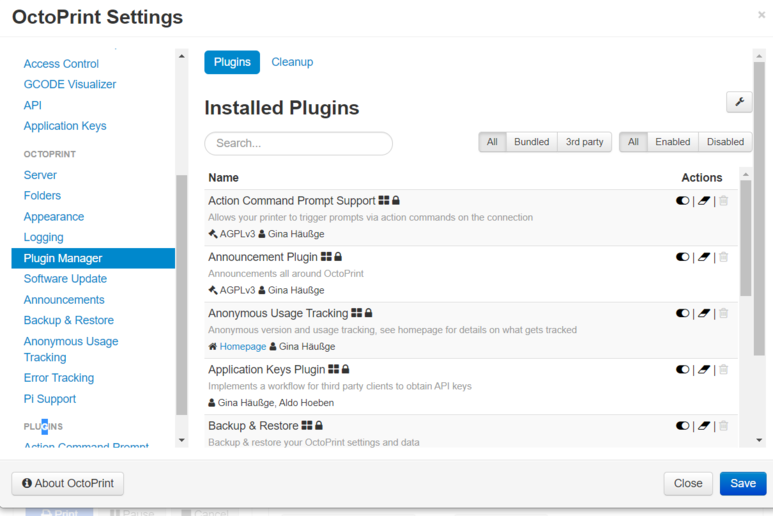
Task: Click trash icon for Anonymous Usage Tracking
Action: click(x=723, y=313)
